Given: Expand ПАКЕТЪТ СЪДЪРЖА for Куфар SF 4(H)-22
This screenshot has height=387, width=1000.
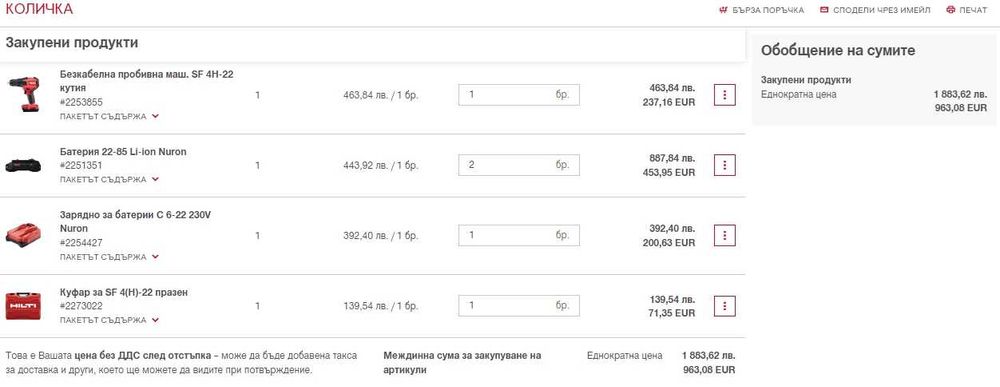Looking at the screenshot, I should coord(109,320).
